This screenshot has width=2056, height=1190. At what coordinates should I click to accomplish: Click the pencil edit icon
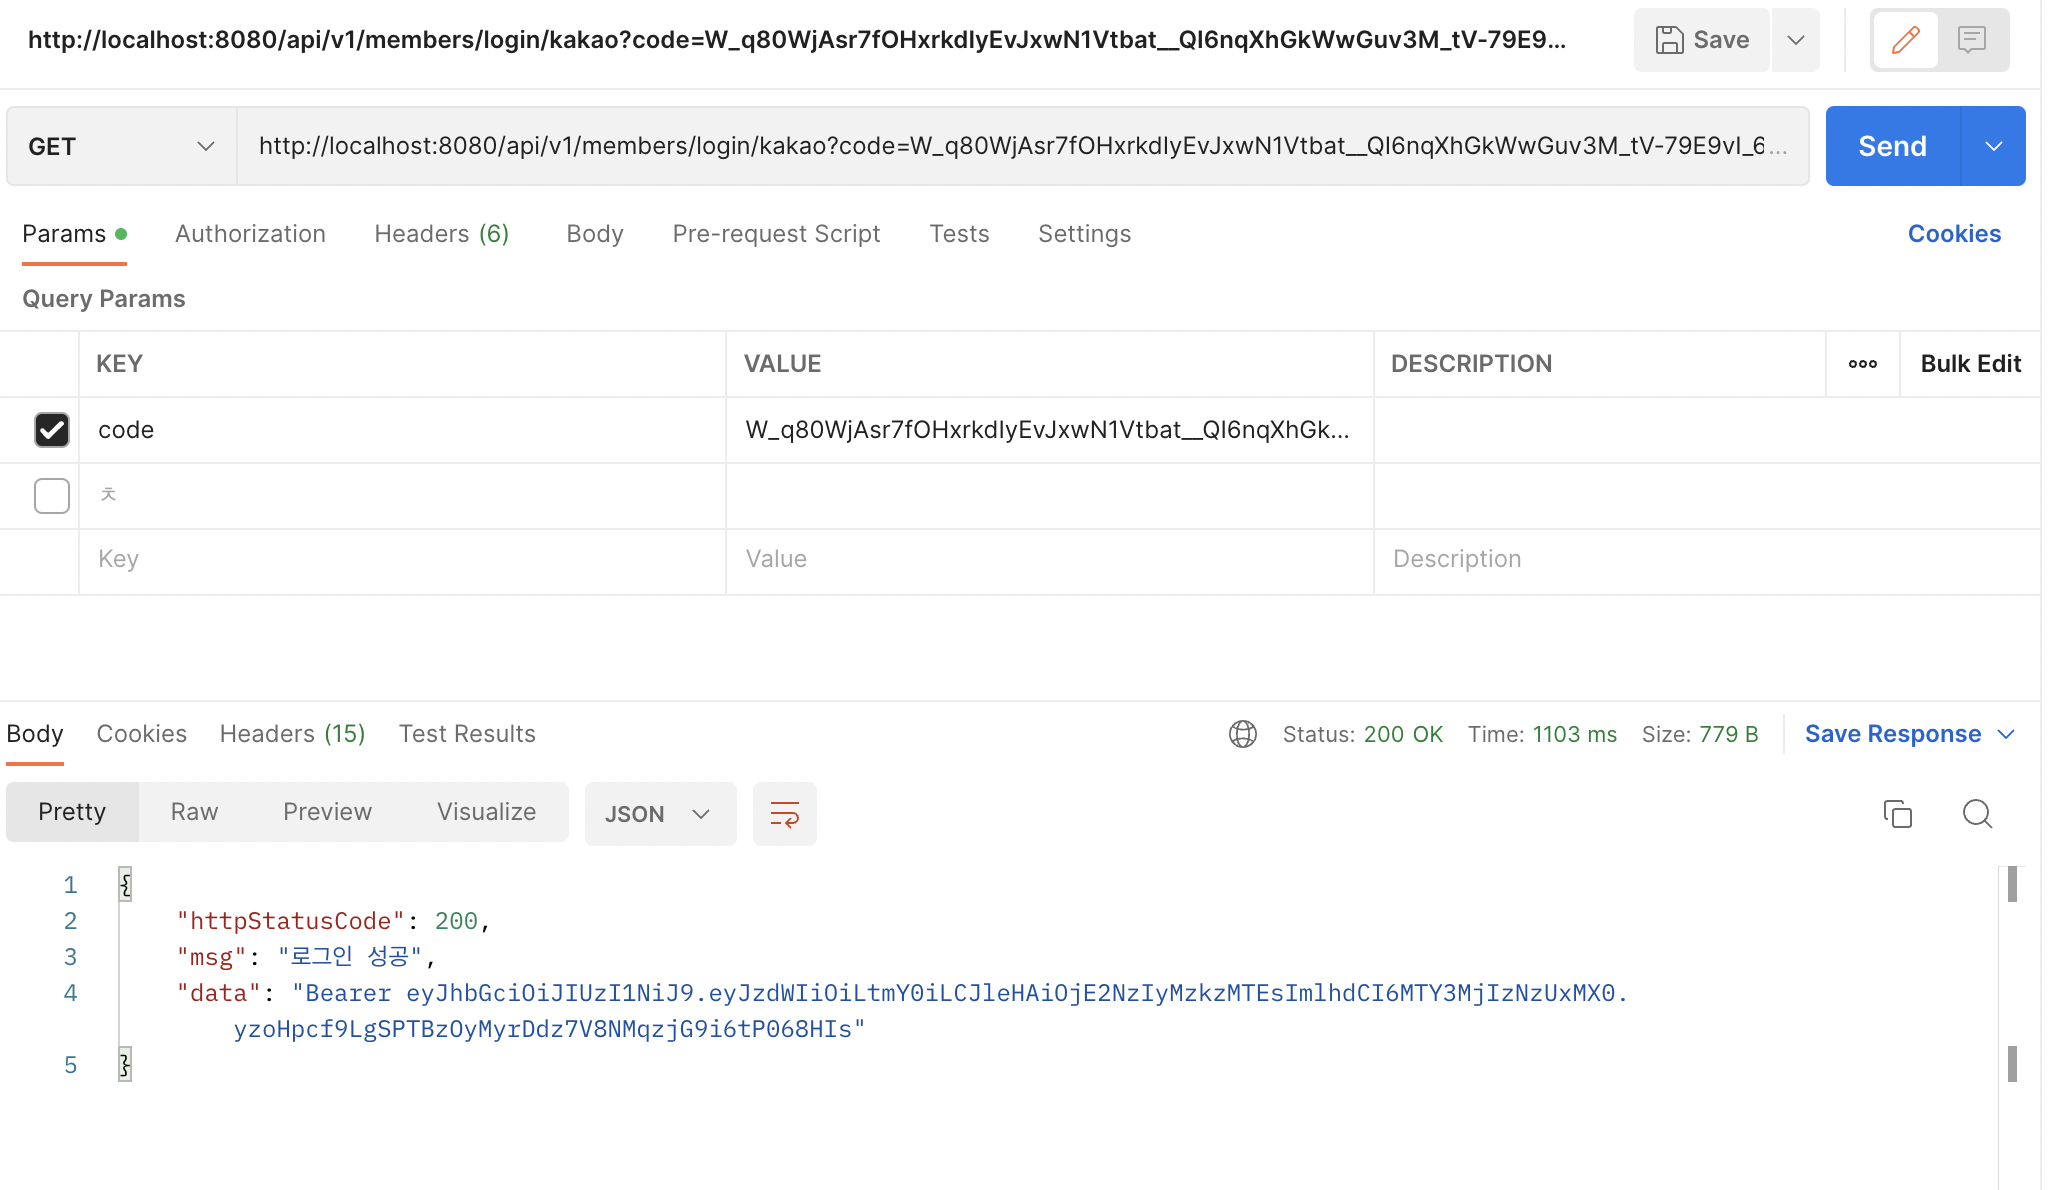pyautogui.click(x=1905, y=40)
